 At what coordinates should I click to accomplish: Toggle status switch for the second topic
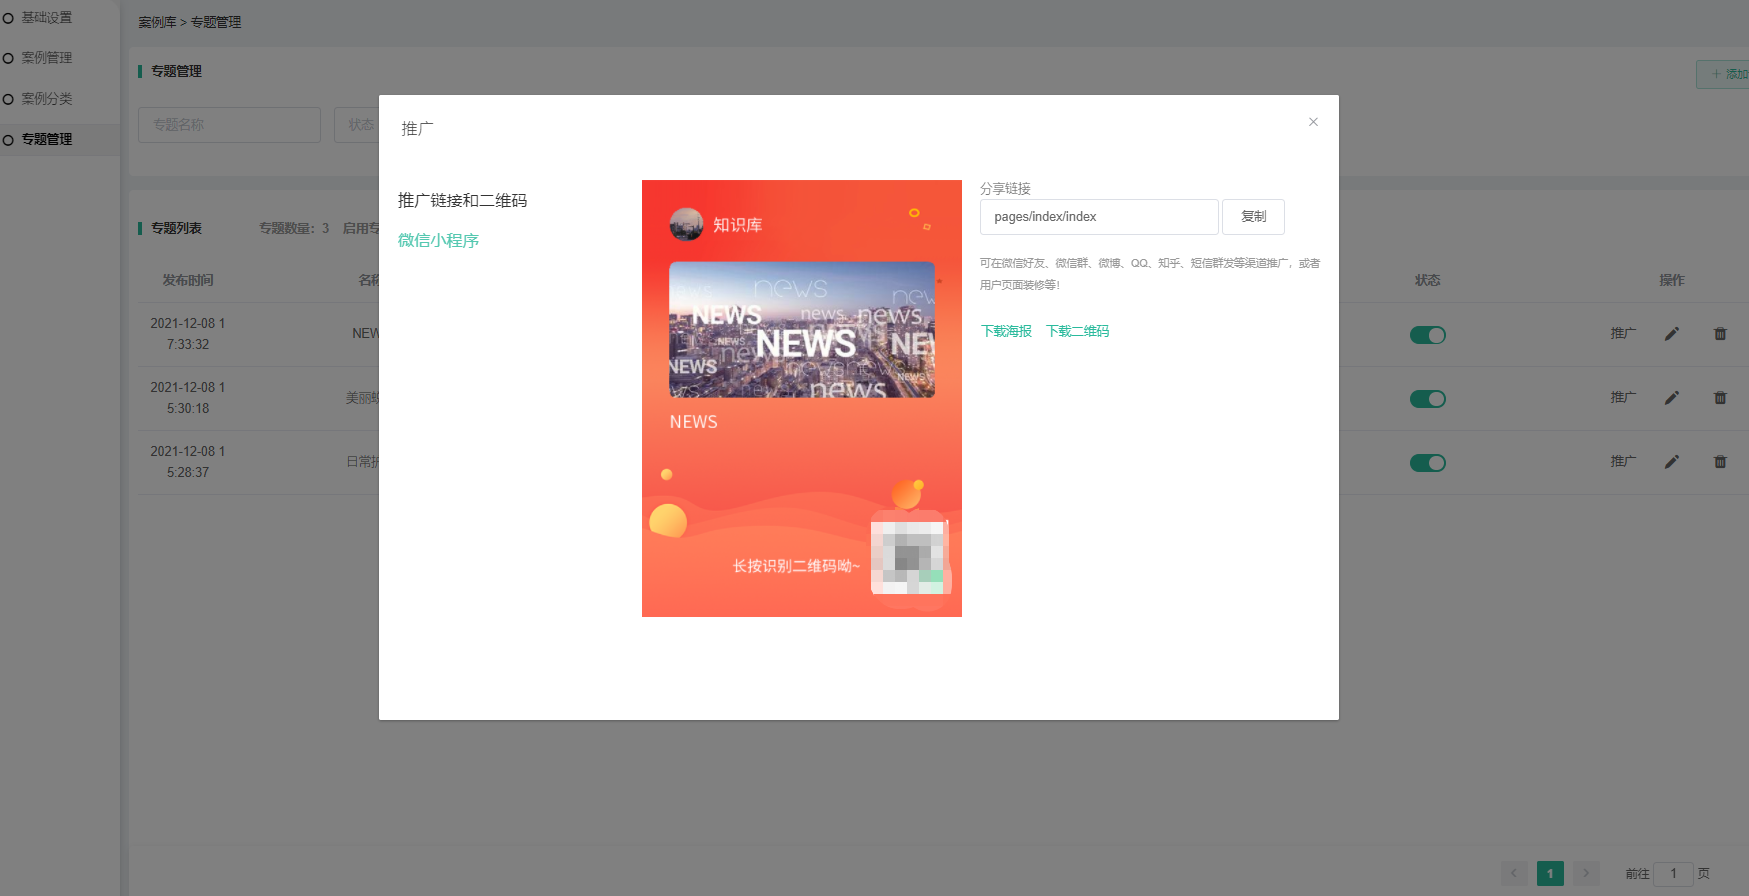click(x=1427, y=399)
